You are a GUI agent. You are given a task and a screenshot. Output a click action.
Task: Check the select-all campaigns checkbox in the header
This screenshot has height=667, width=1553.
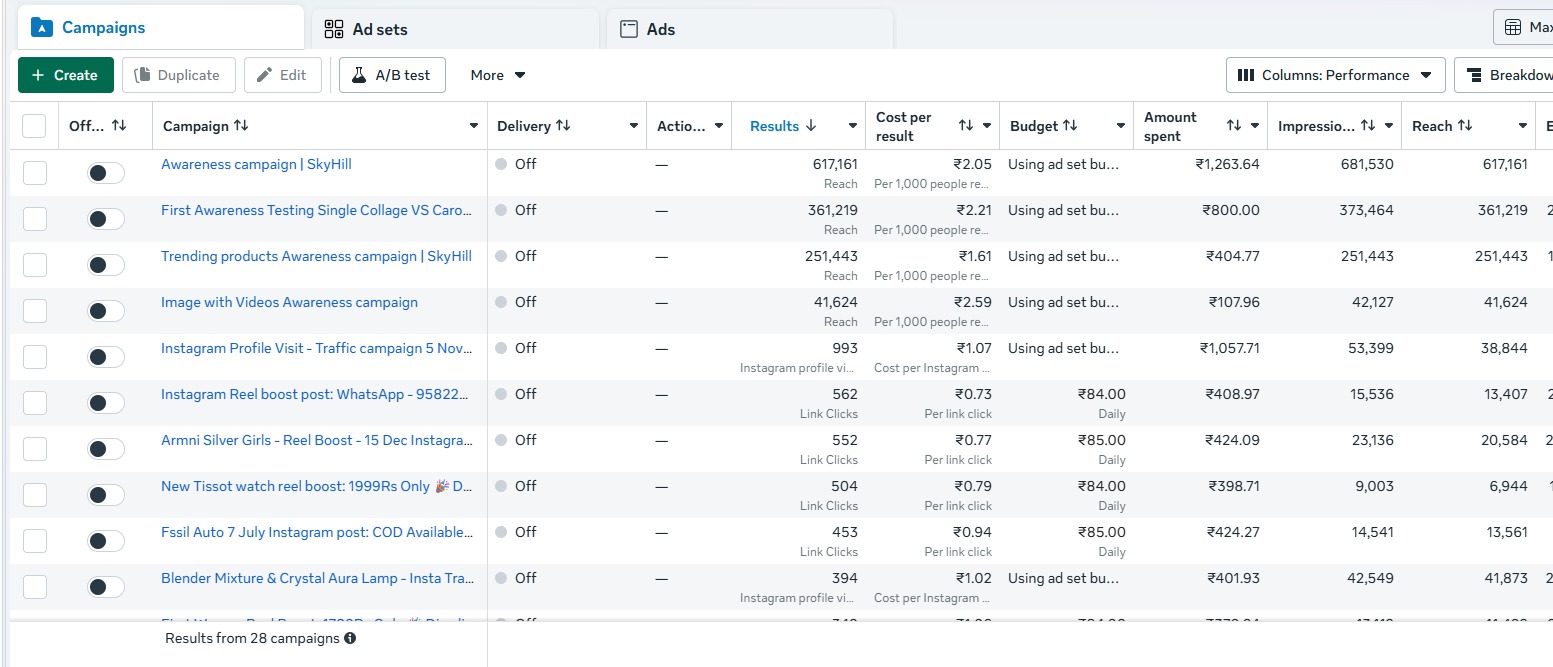(x=34, y=126)
